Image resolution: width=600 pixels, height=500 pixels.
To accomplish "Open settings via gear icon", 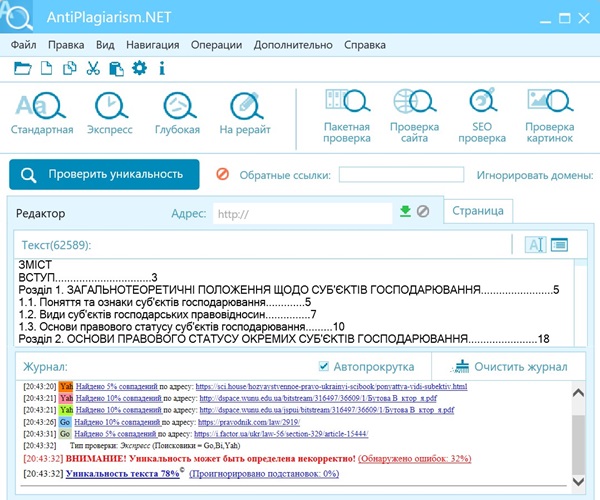I will click(139, 68).
